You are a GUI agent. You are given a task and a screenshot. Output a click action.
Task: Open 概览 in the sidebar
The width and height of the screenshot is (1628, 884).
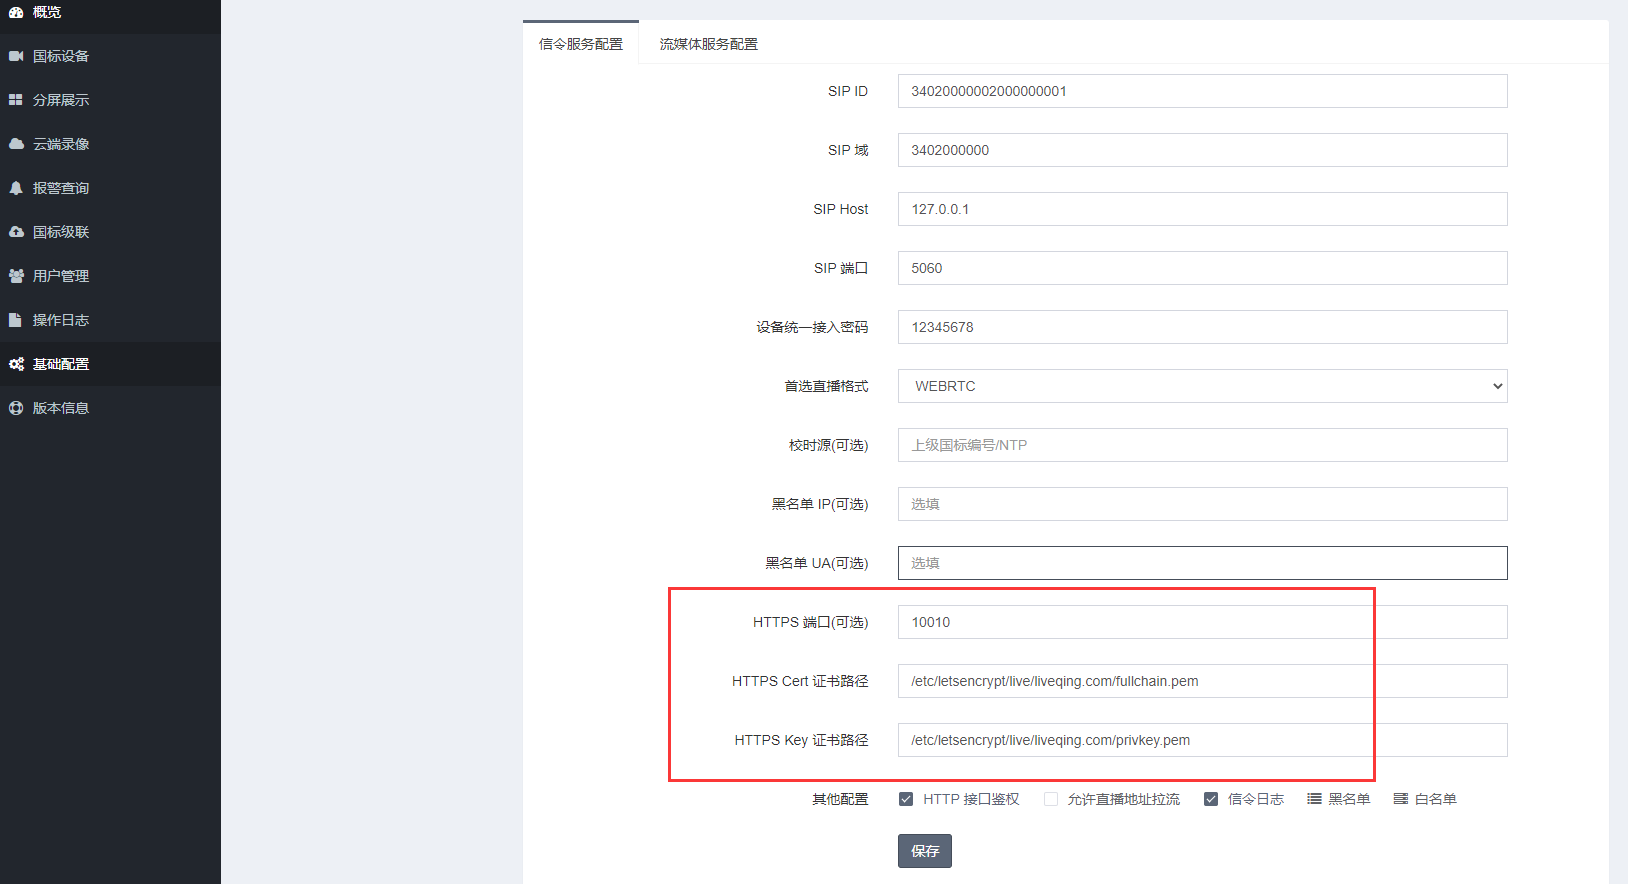point(110,12)
